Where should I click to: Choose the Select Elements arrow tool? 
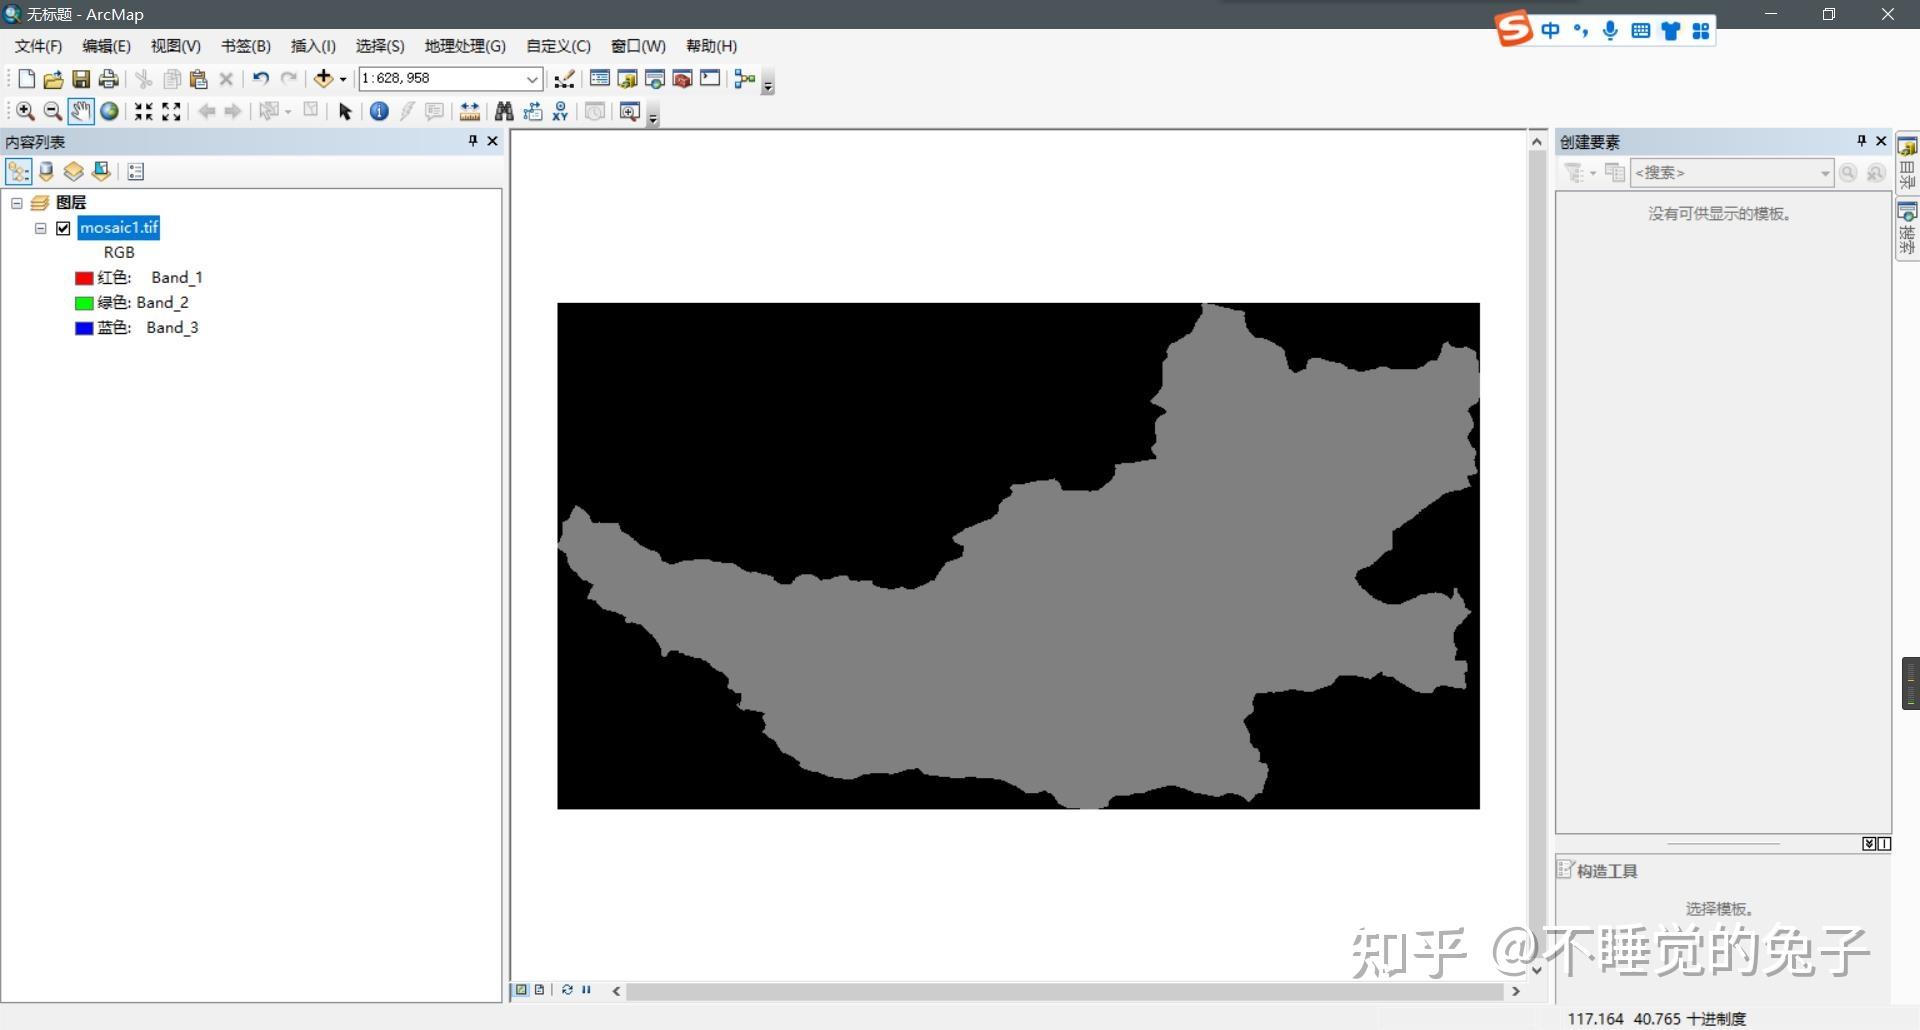click(345, 111)
